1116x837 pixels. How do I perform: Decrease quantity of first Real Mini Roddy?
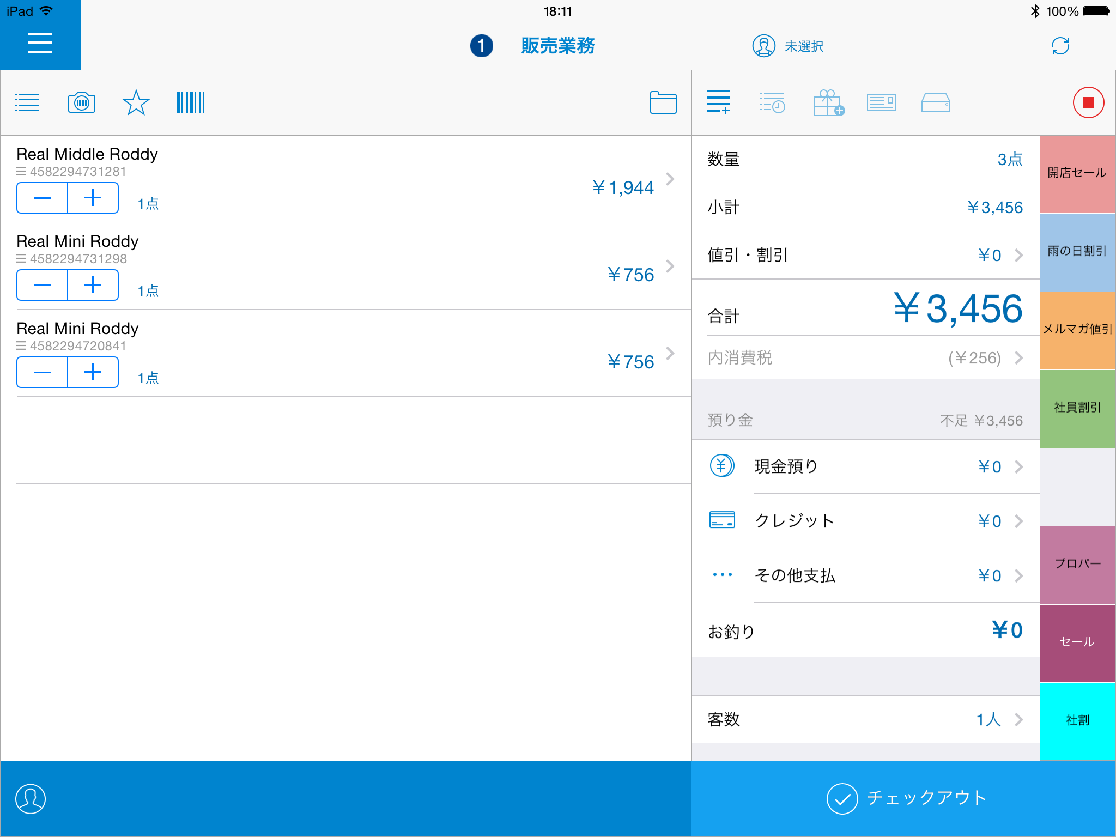pyautogui.click(x=42, y=285)
